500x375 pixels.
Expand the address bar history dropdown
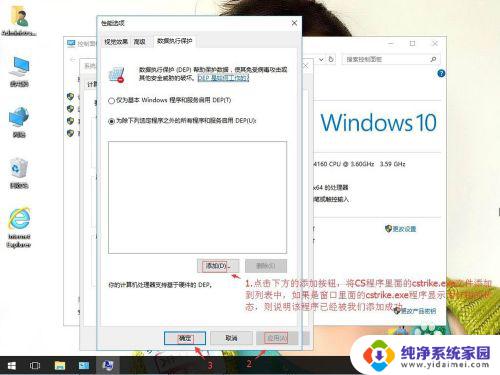[x=321, y=59]
